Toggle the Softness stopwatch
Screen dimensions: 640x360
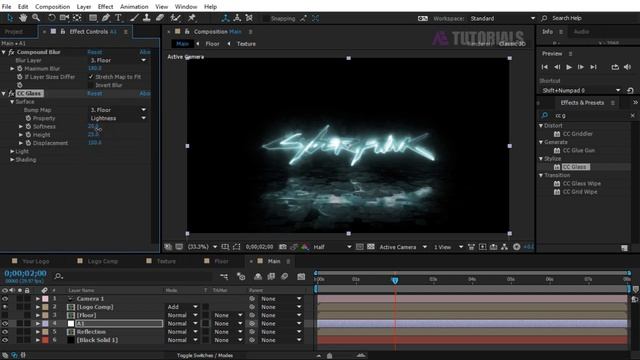coord(28,126)
